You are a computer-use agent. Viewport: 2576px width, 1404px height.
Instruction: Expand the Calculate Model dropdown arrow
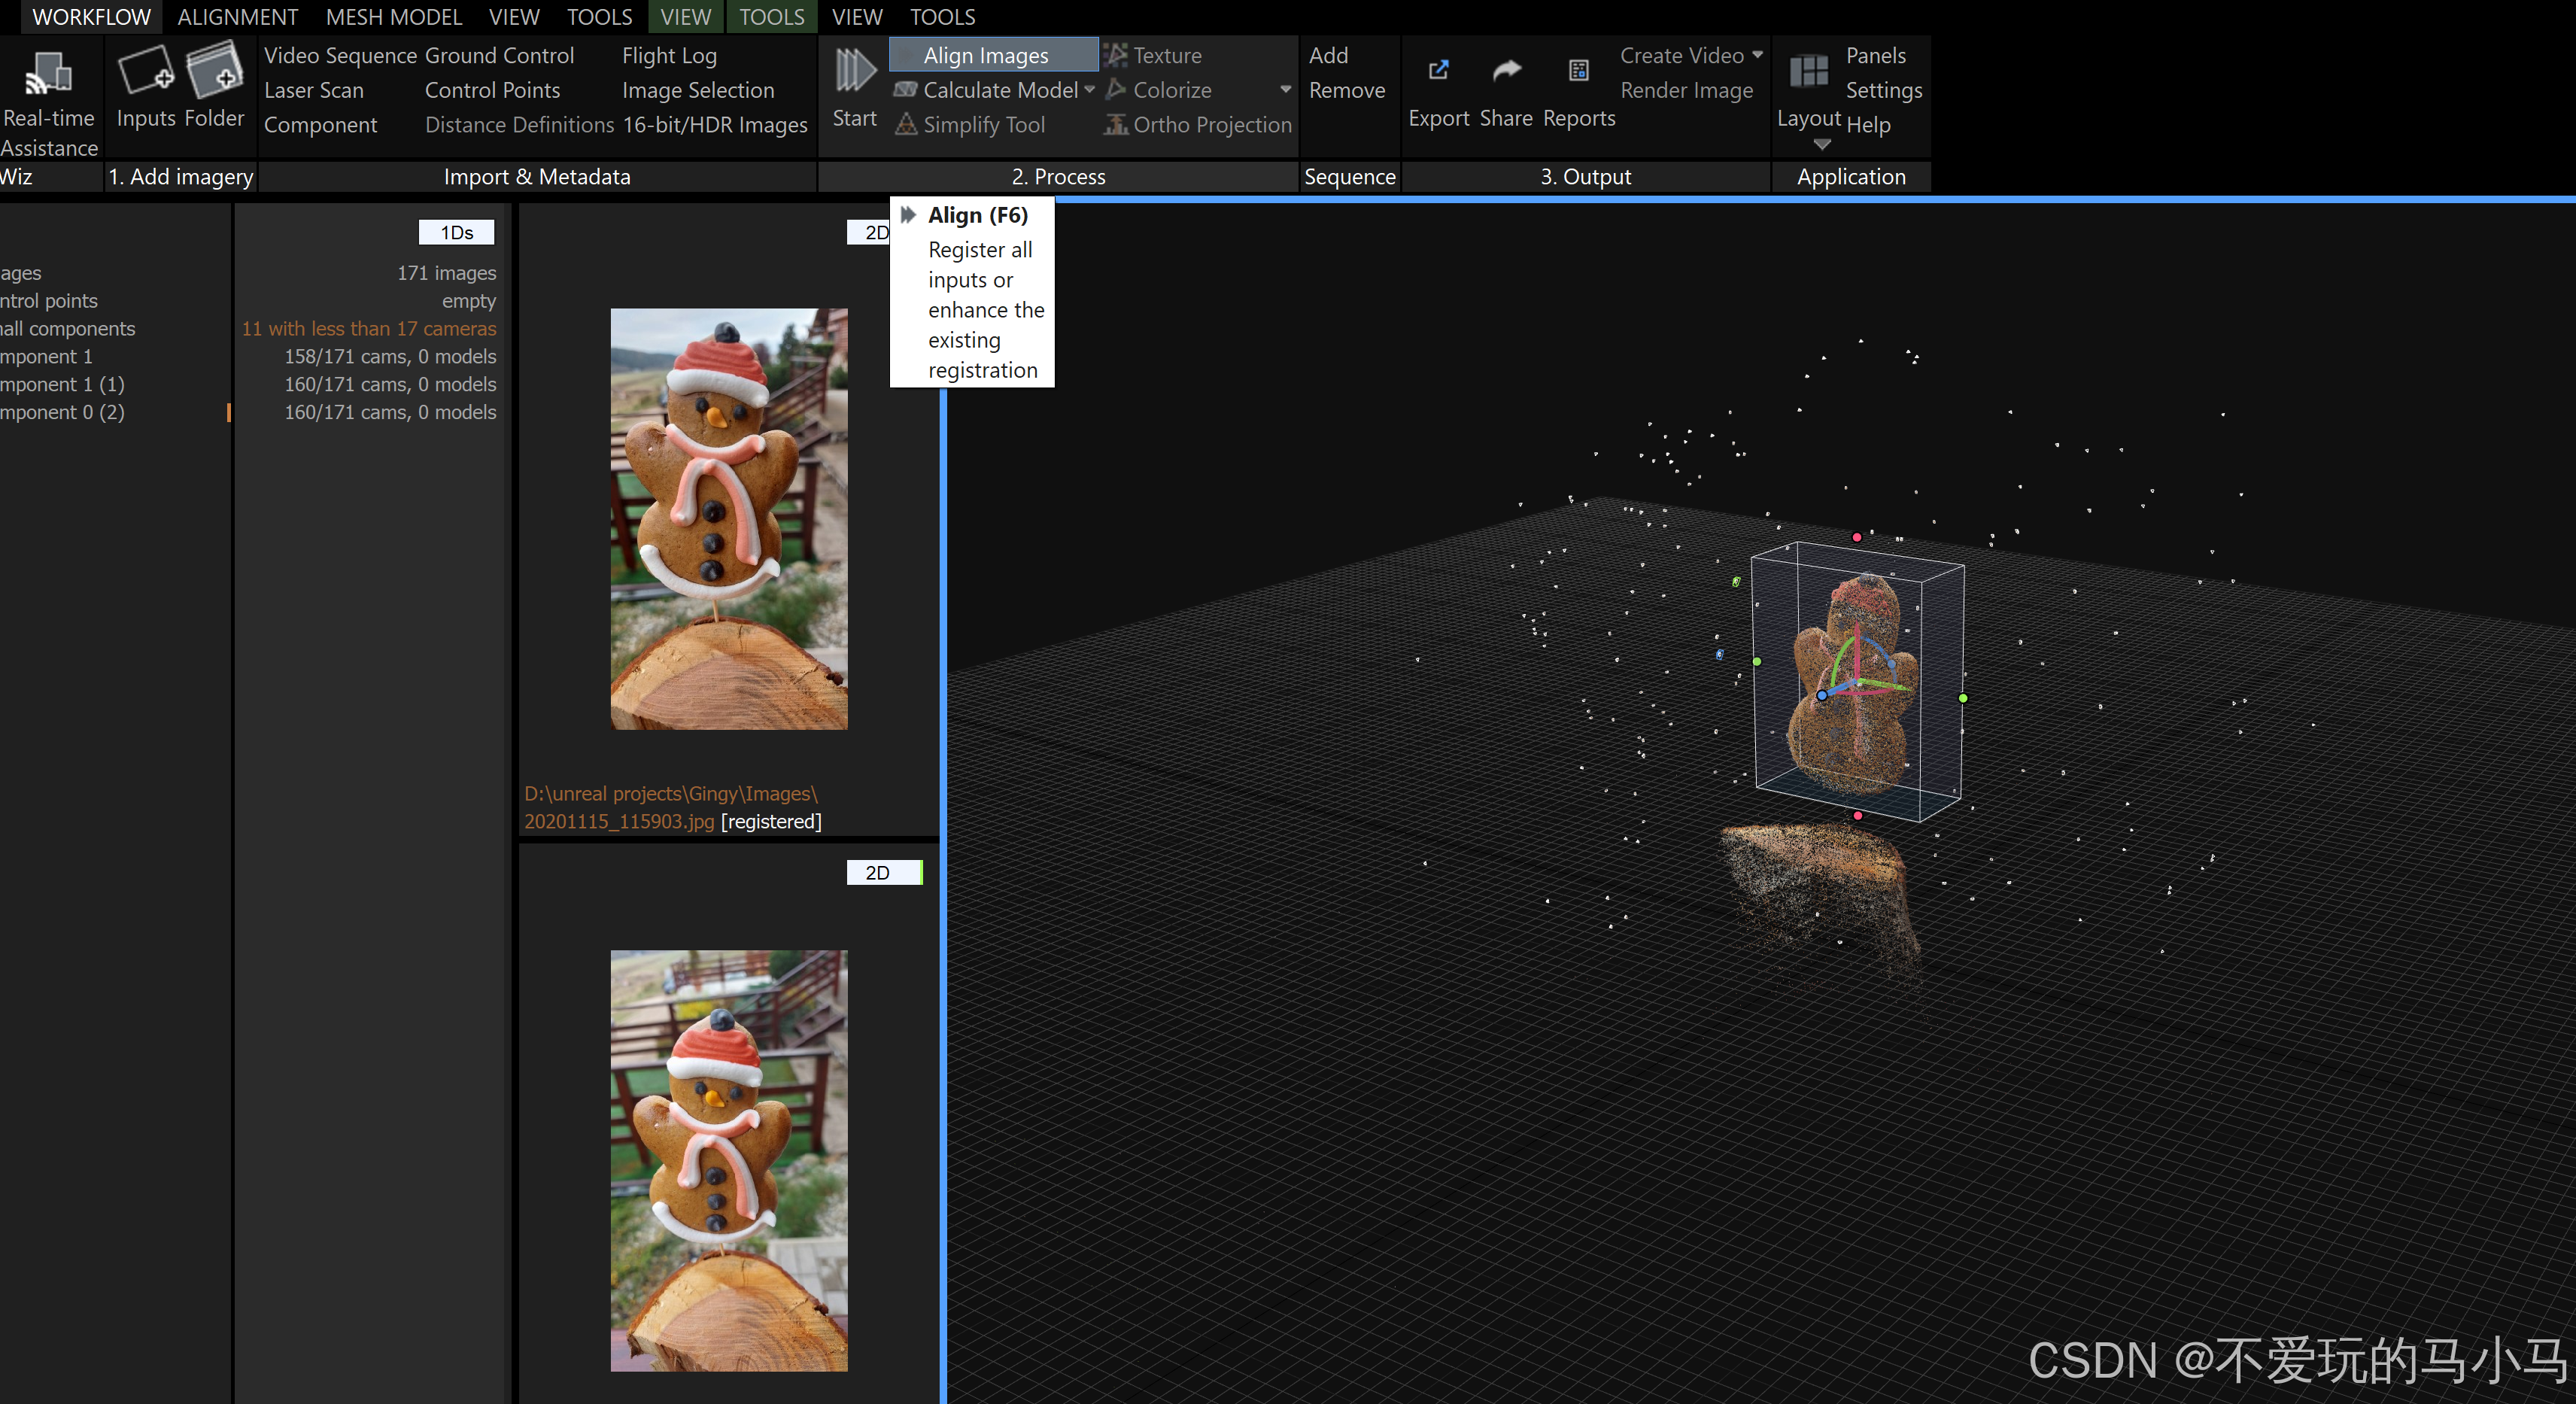1089,90
